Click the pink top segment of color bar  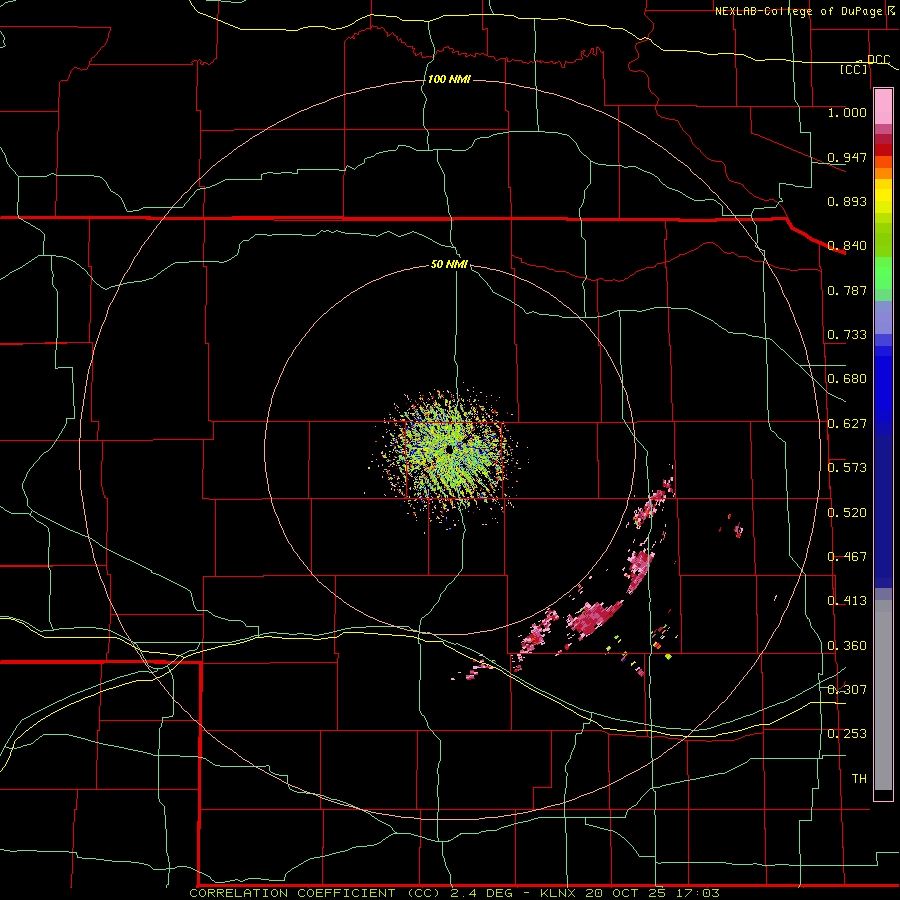[883, 106]
